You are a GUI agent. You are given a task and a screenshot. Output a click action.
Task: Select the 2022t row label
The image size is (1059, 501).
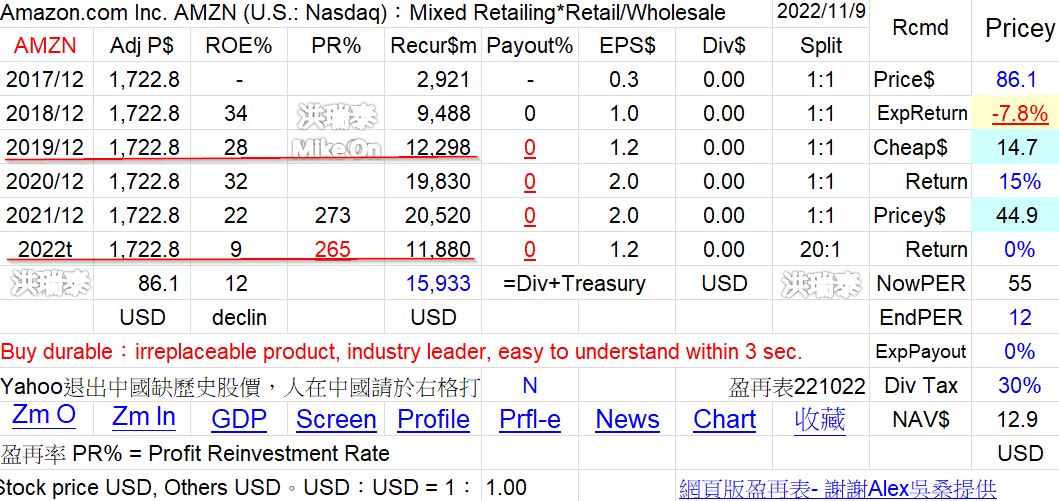tap(45, 249)
